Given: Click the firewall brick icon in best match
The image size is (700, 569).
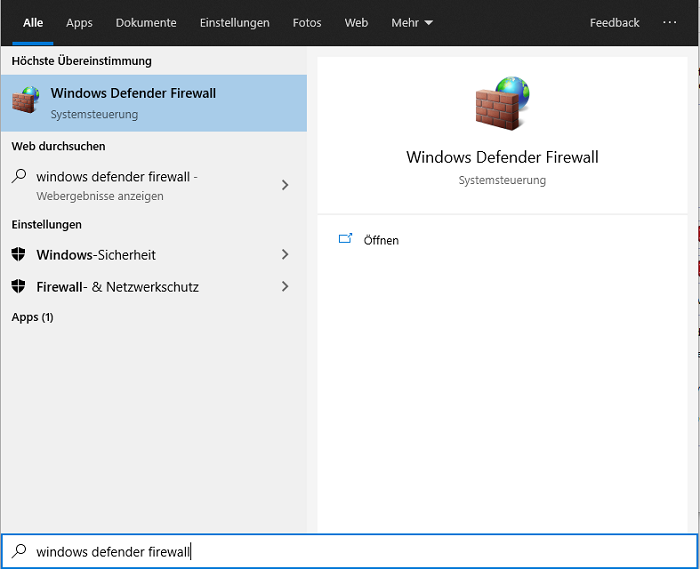Looking at the screenshot, I should pyautogui.click(x=26, y=100).
